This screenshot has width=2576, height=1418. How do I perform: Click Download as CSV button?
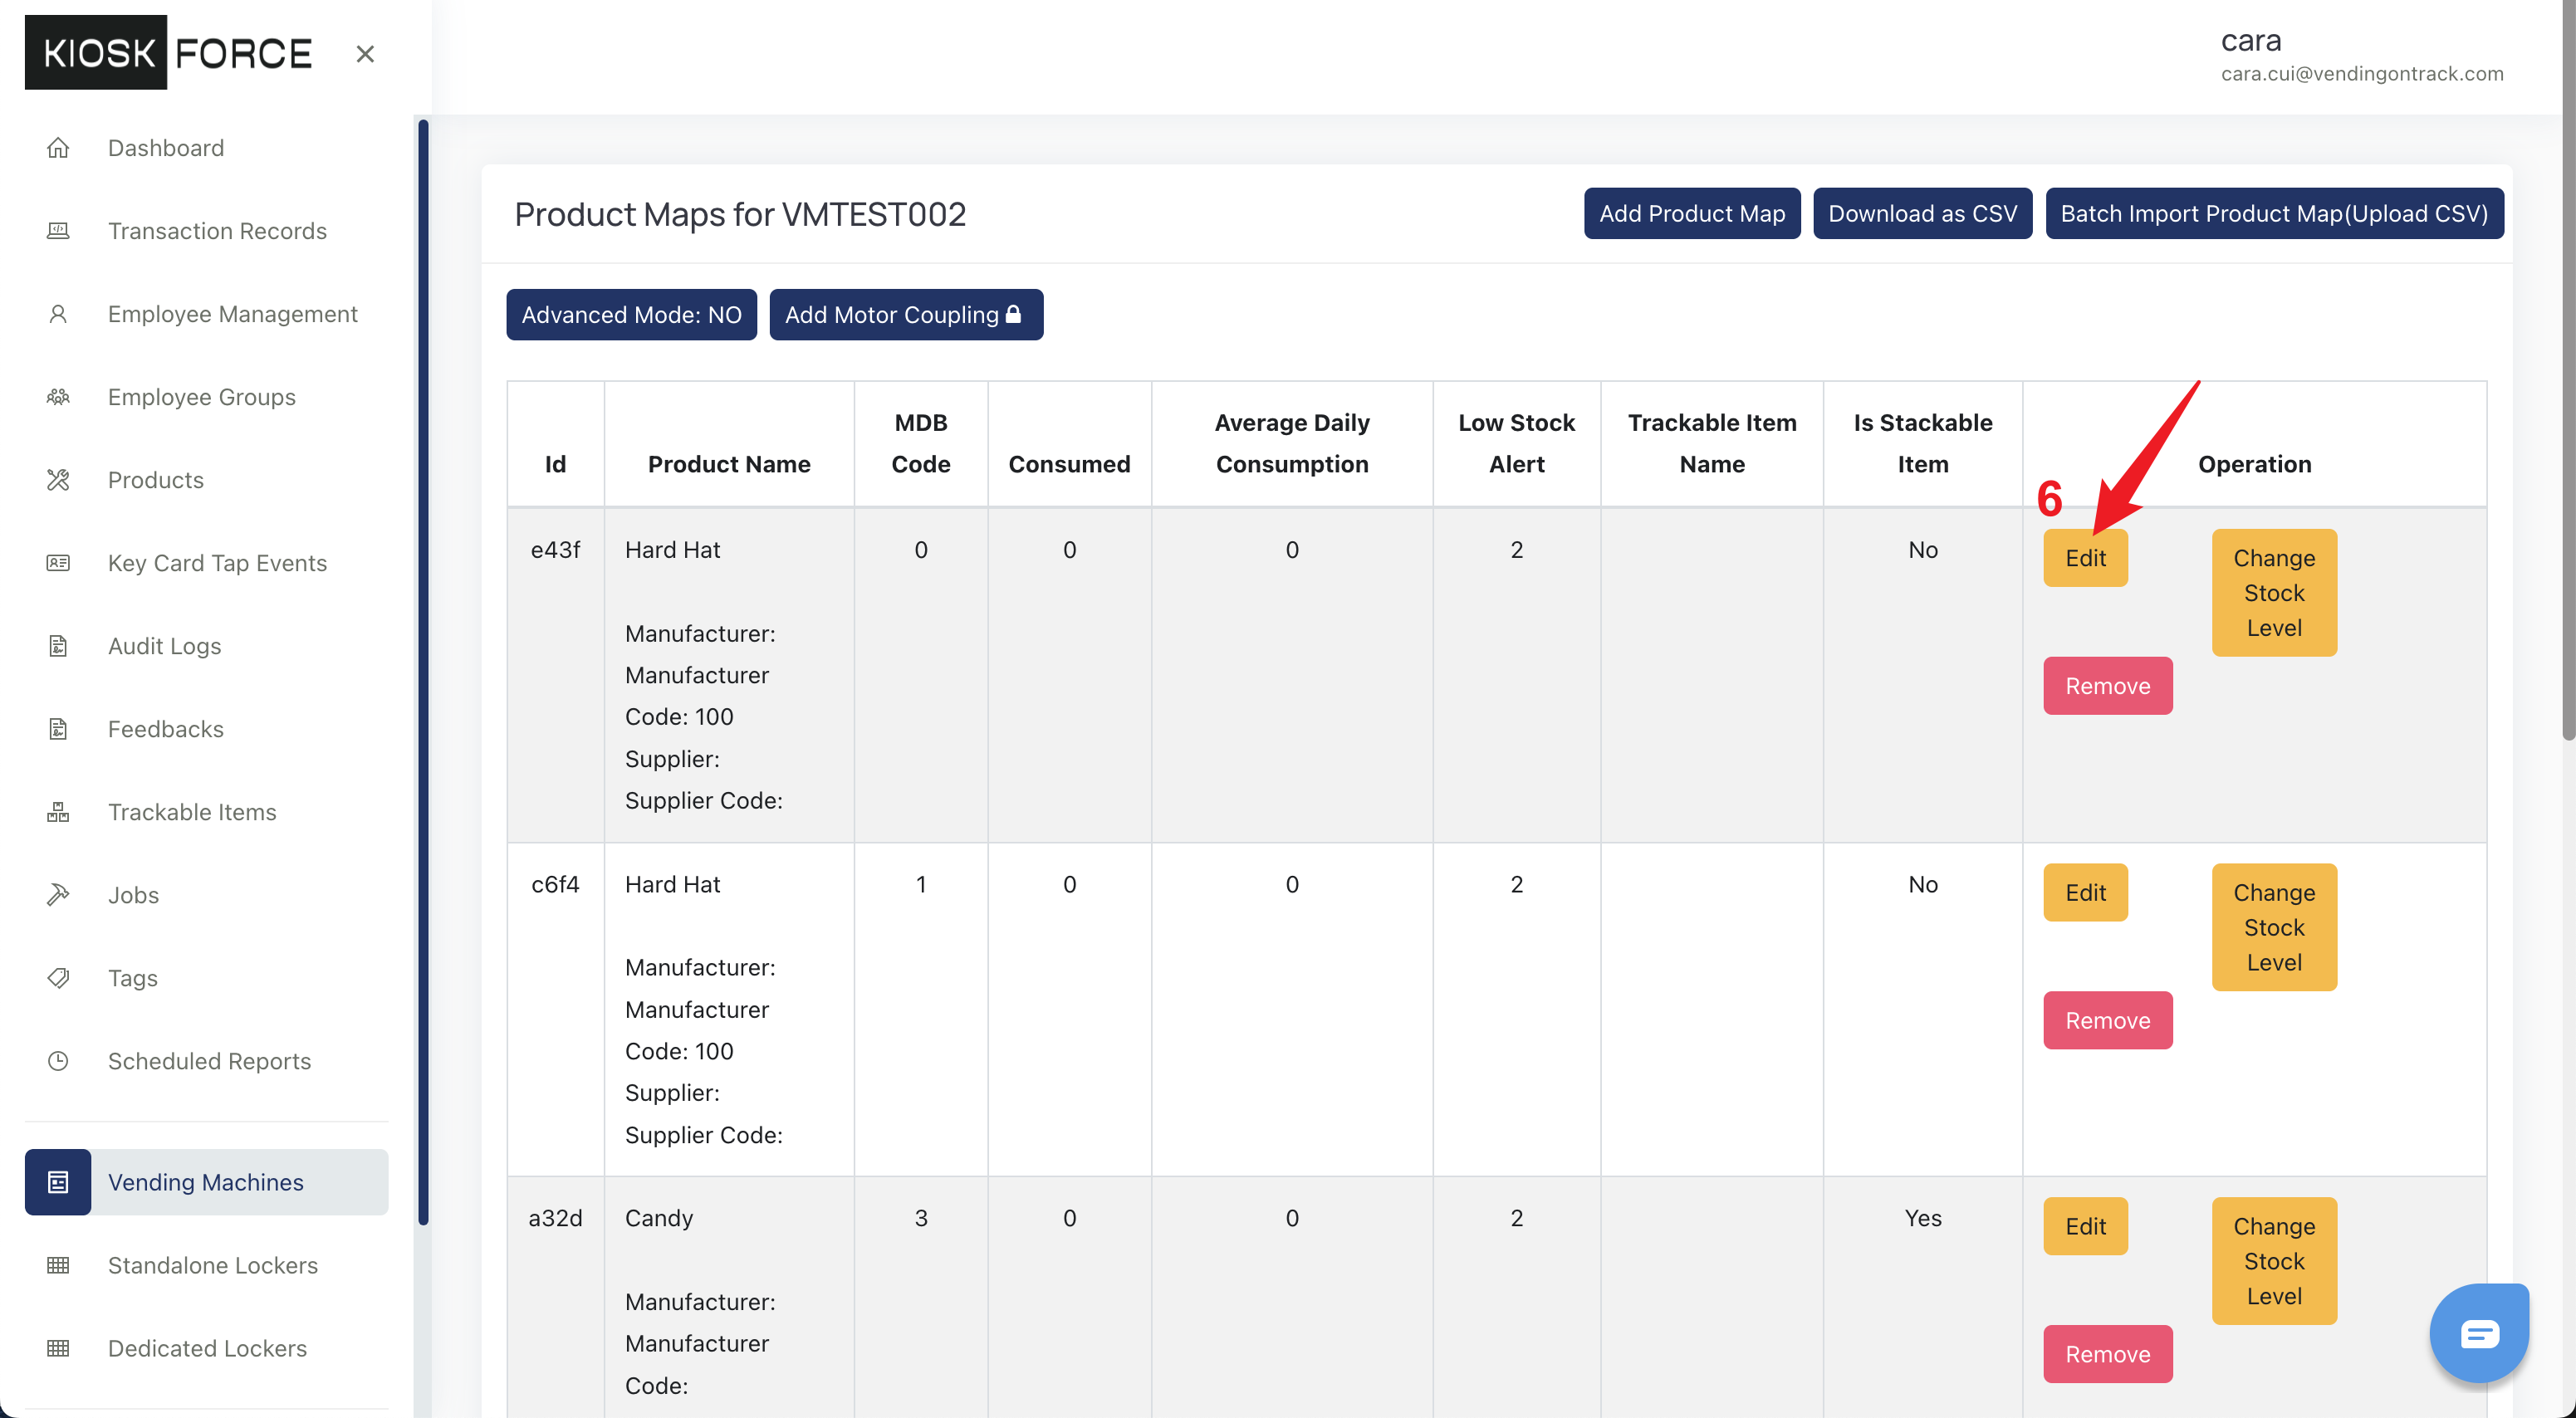pyautogui.click(x=1922, y=213)
